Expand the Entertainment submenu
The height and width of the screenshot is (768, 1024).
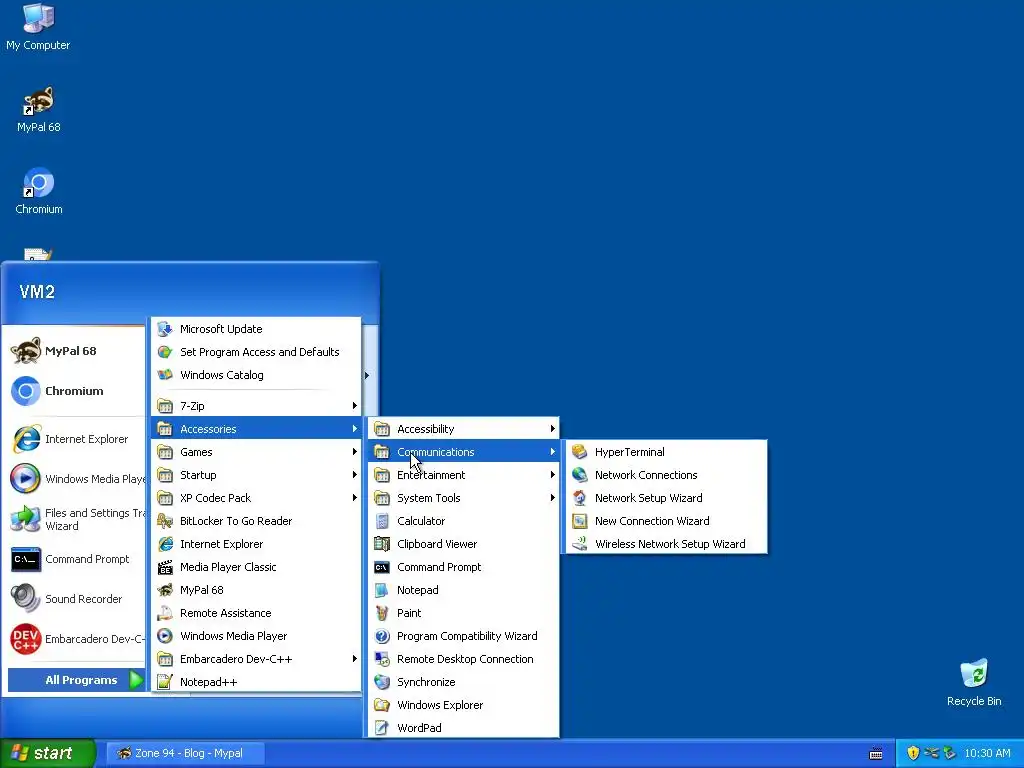pos(464,475)
